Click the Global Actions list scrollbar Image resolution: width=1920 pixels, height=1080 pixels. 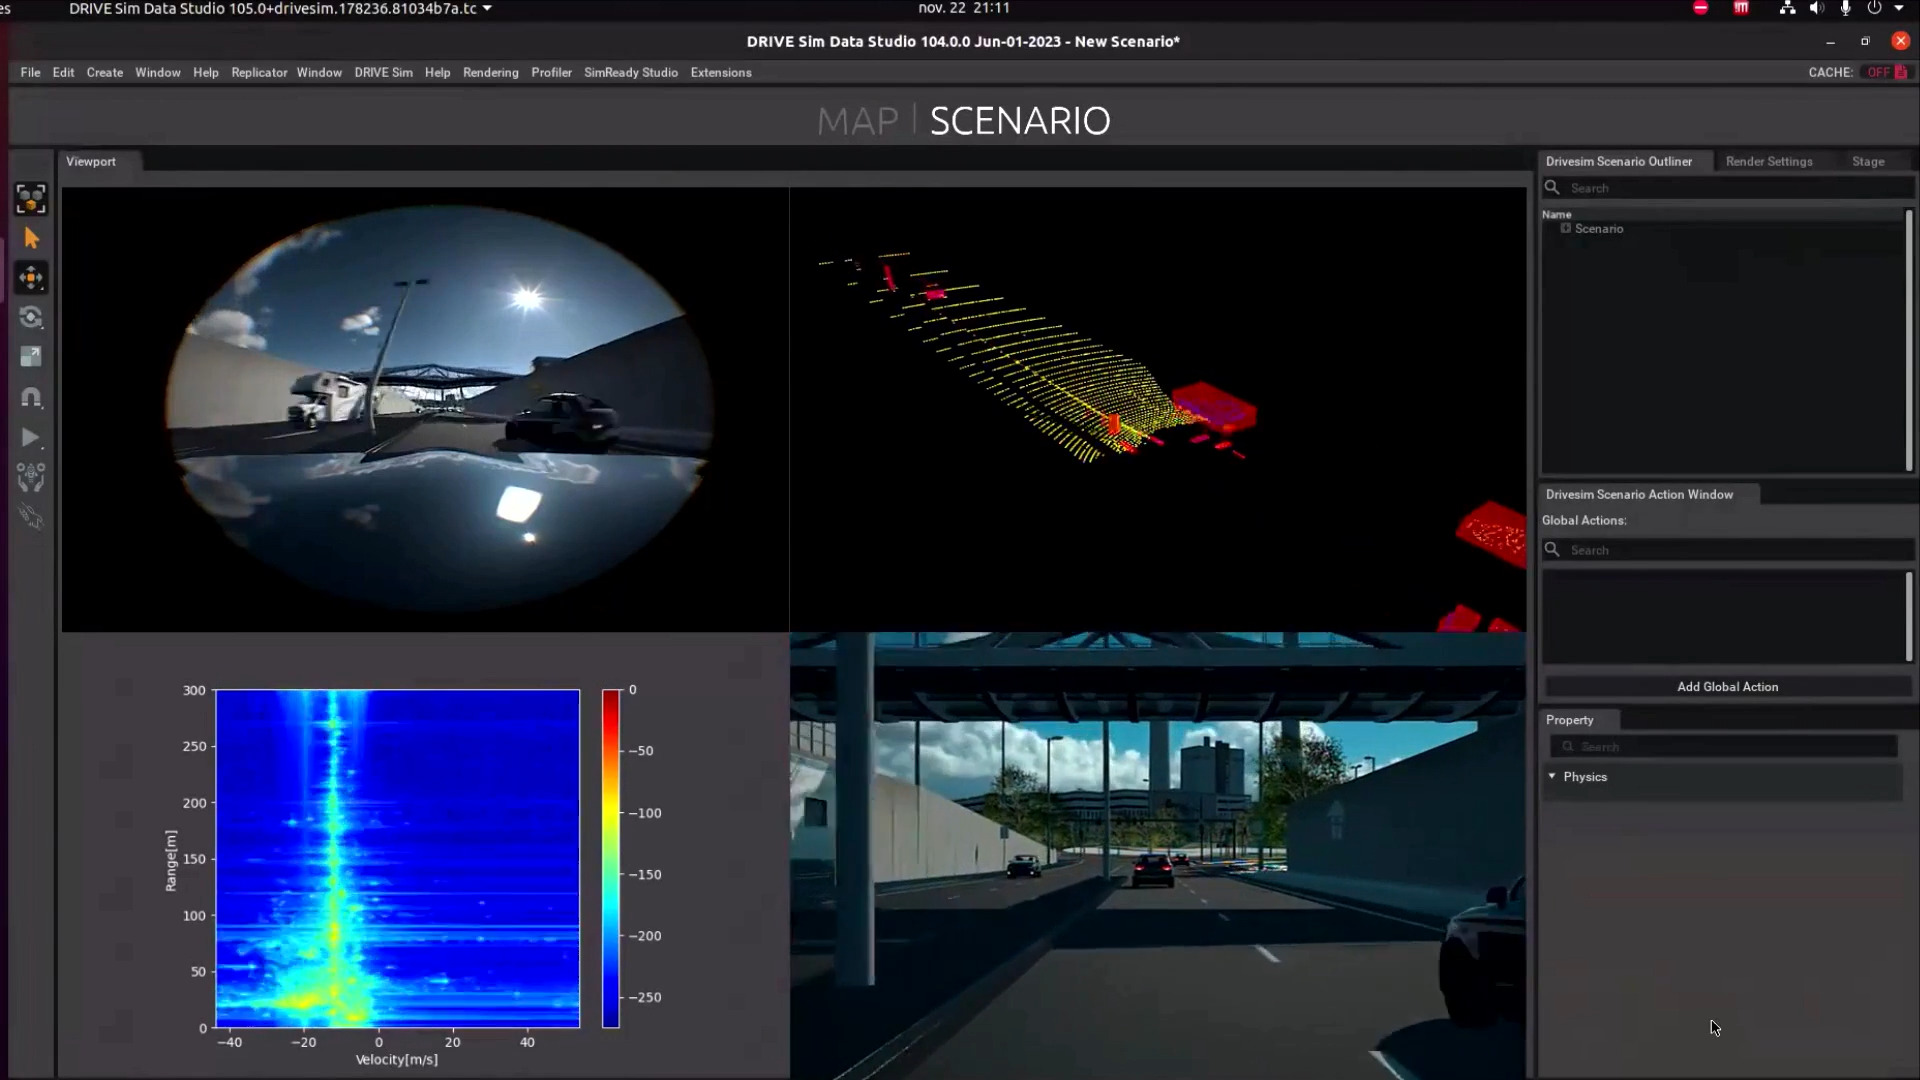(1908, 617)
